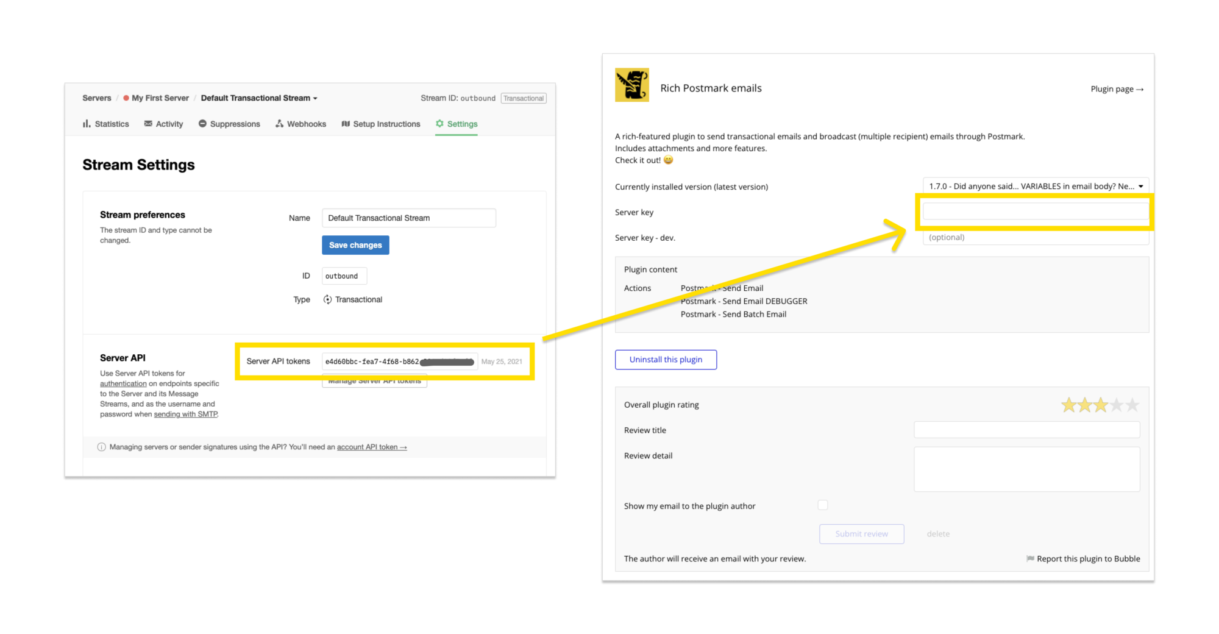The width and height of the screenshot is (1219, 634).
Task: Click the Settings gear icon
Action: [x=440, y=123]
